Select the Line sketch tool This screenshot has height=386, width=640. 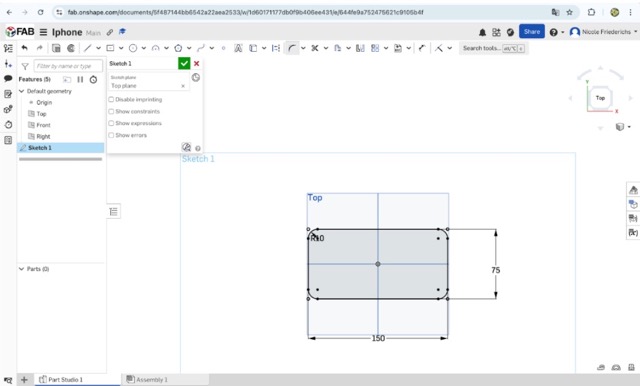click(x=87, y=48)
